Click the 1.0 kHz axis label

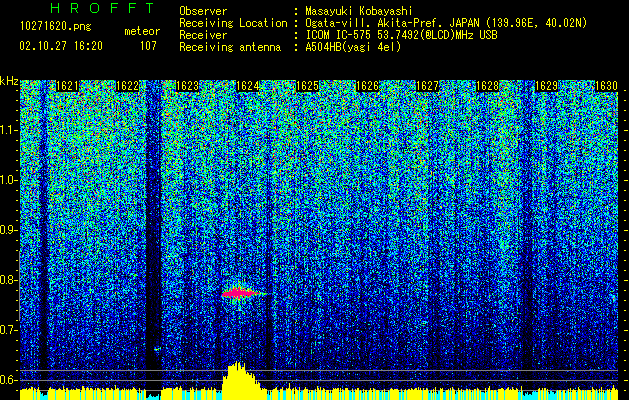(x=9, y=180)
